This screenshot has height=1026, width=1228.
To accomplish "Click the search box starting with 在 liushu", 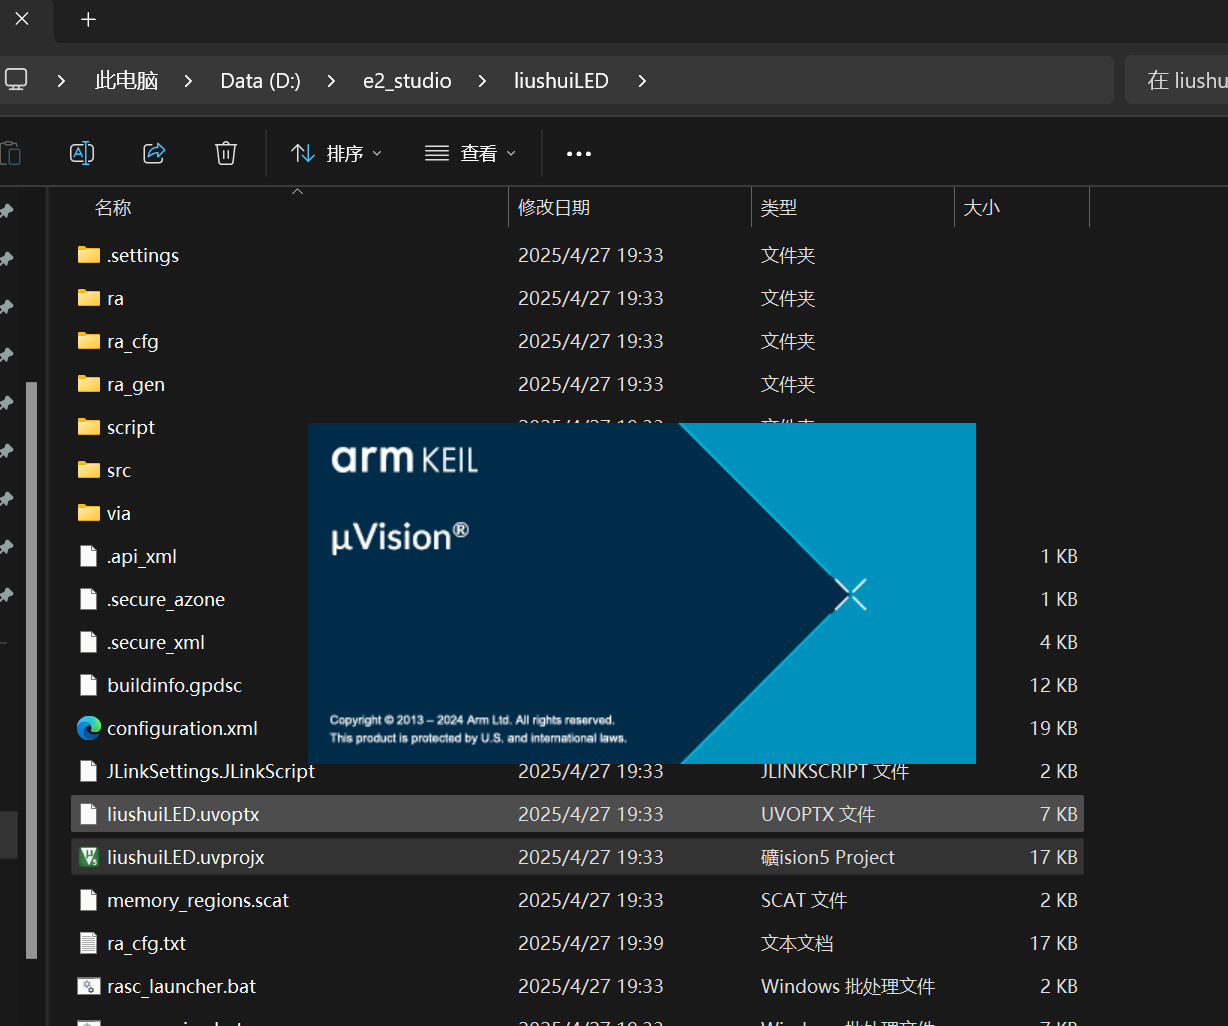I will coord(1177,80).
